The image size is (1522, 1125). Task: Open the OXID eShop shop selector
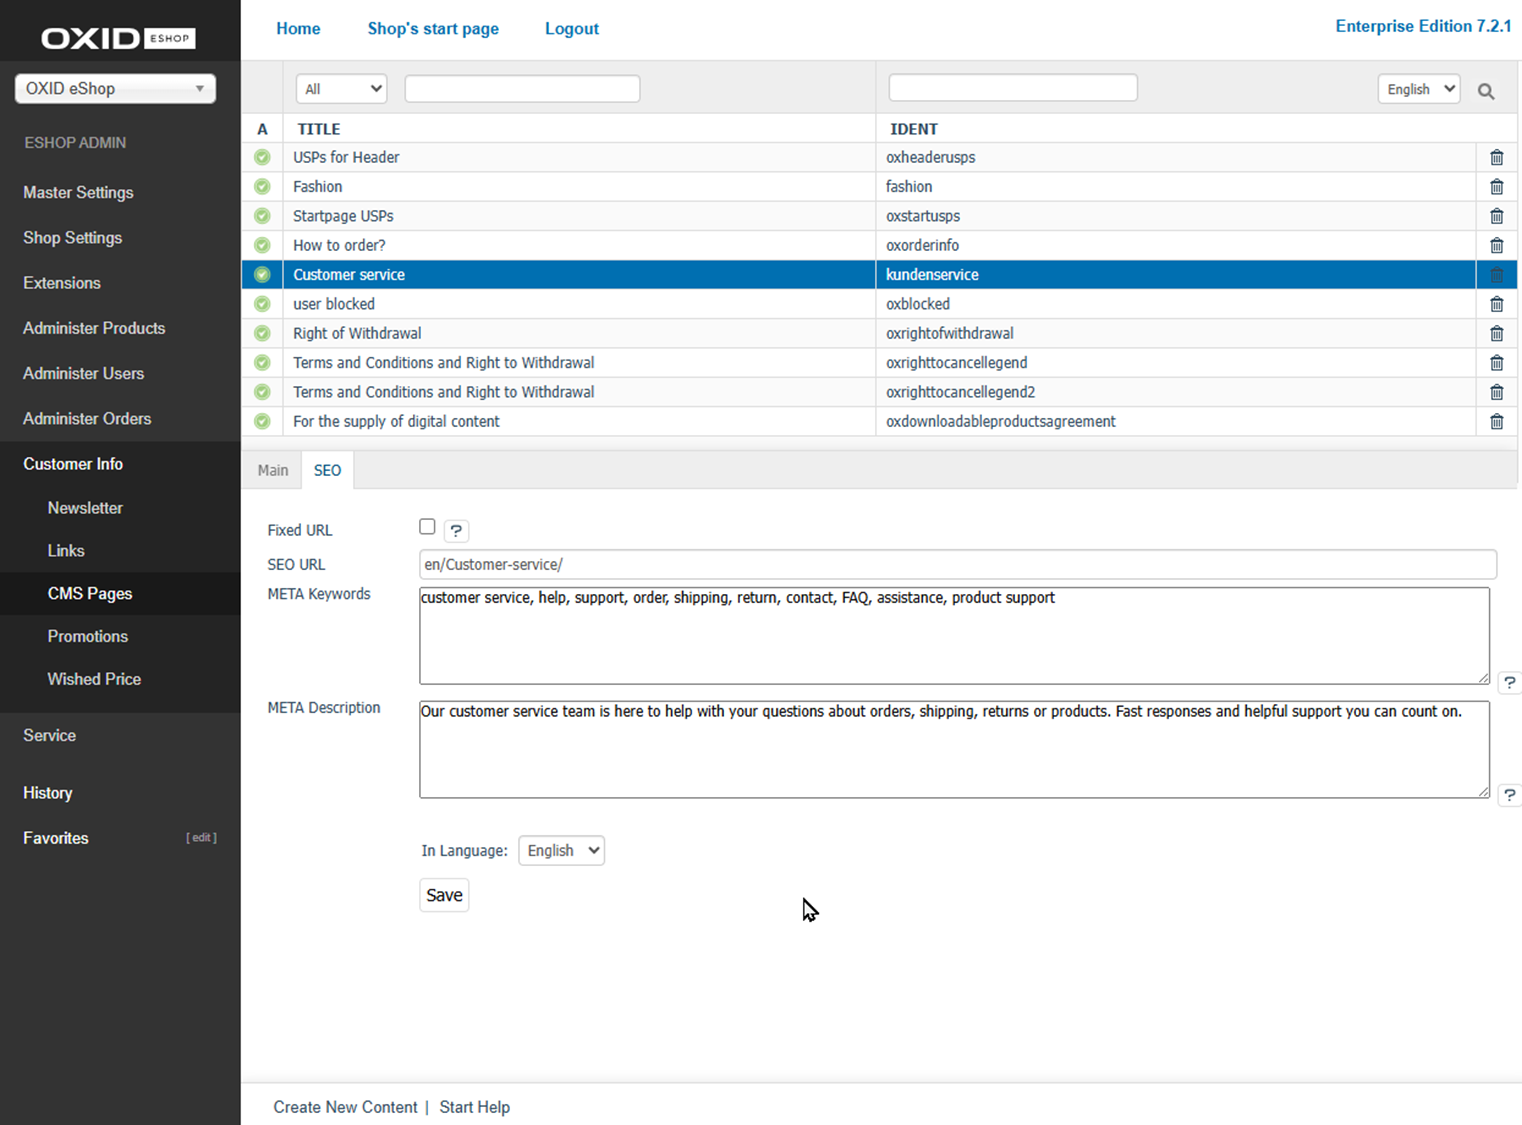(x=115, y=89)
